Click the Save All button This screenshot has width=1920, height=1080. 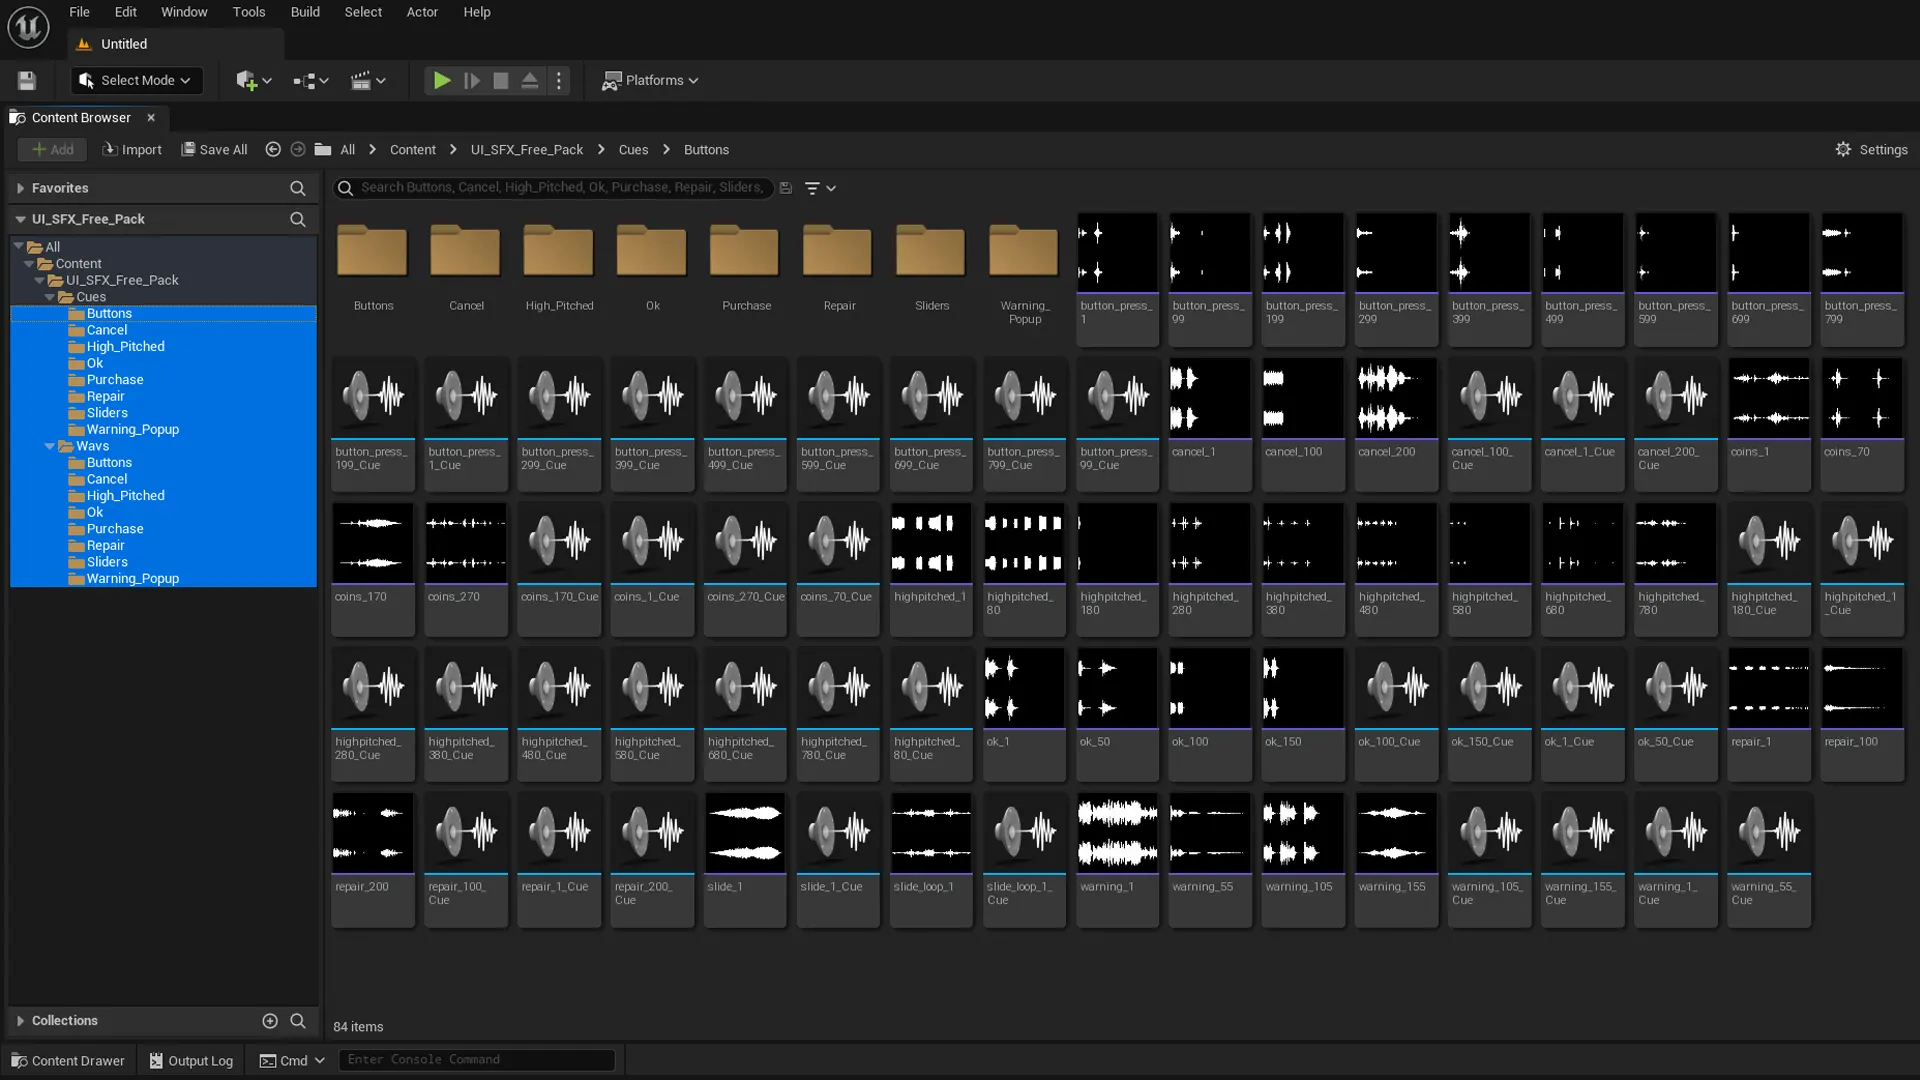[214, 149]
